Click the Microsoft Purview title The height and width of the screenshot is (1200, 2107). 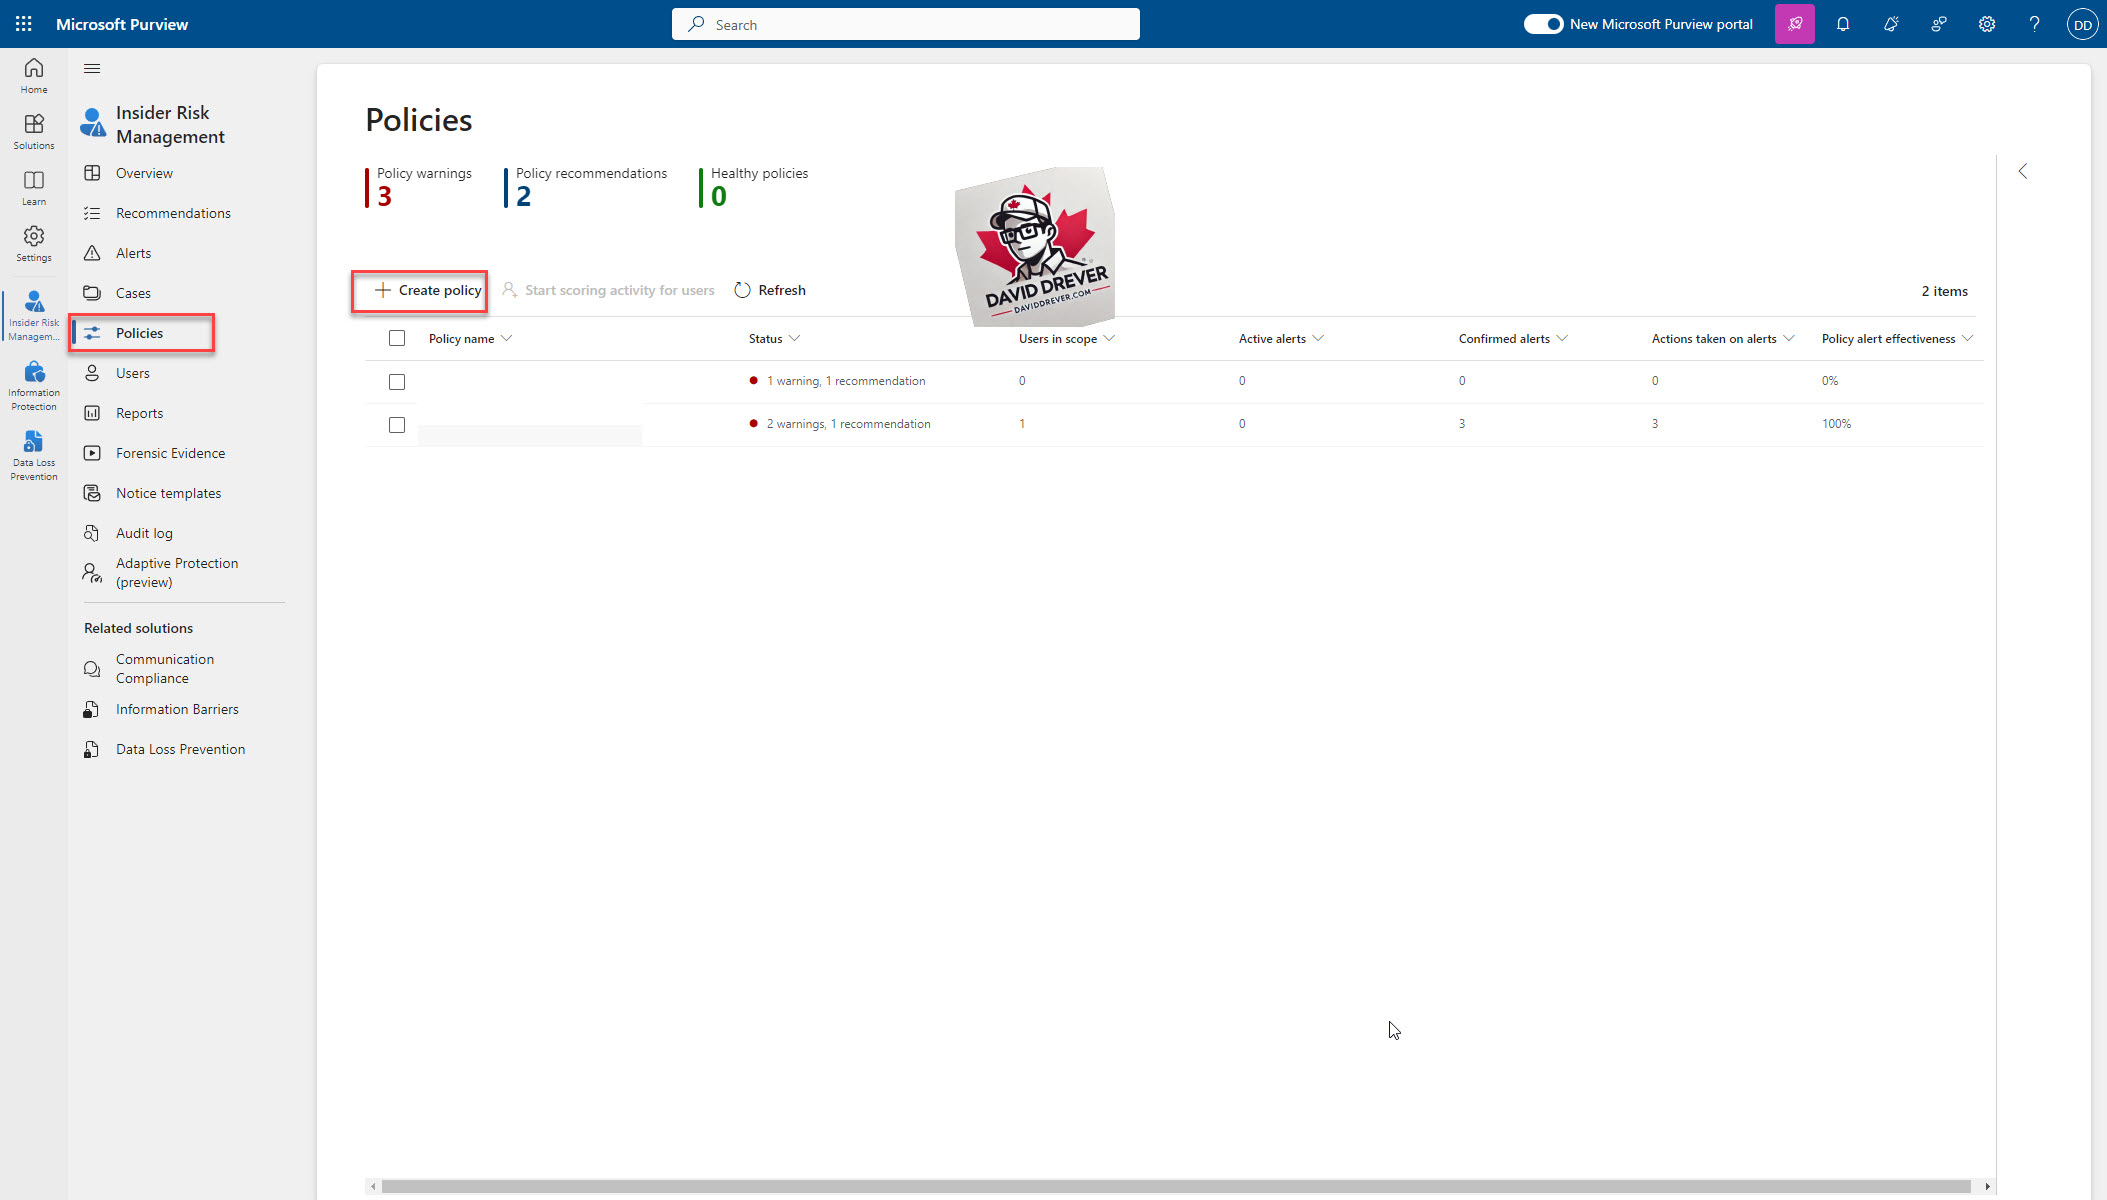pyautogui.click(x=122, y=24)
